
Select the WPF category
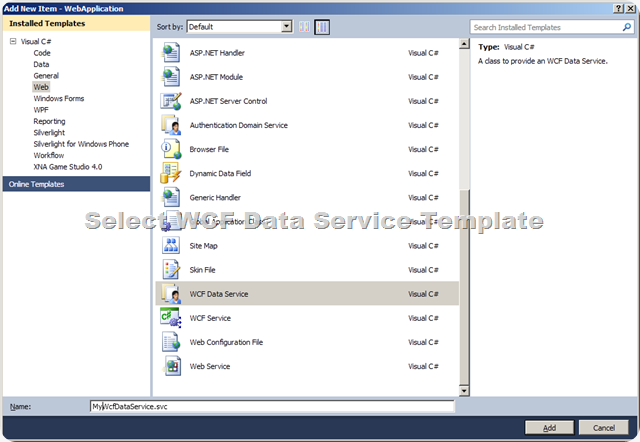(41, 110)
